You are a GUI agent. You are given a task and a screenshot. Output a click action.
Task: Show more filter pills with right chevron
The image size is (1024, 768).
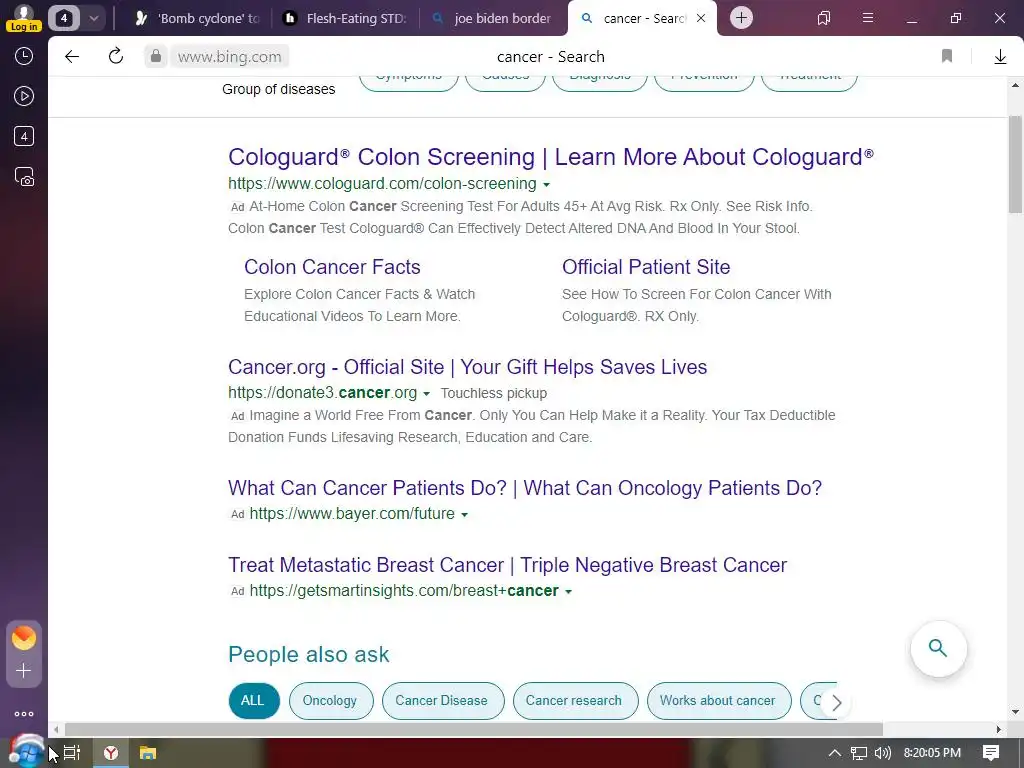[837, 703]
